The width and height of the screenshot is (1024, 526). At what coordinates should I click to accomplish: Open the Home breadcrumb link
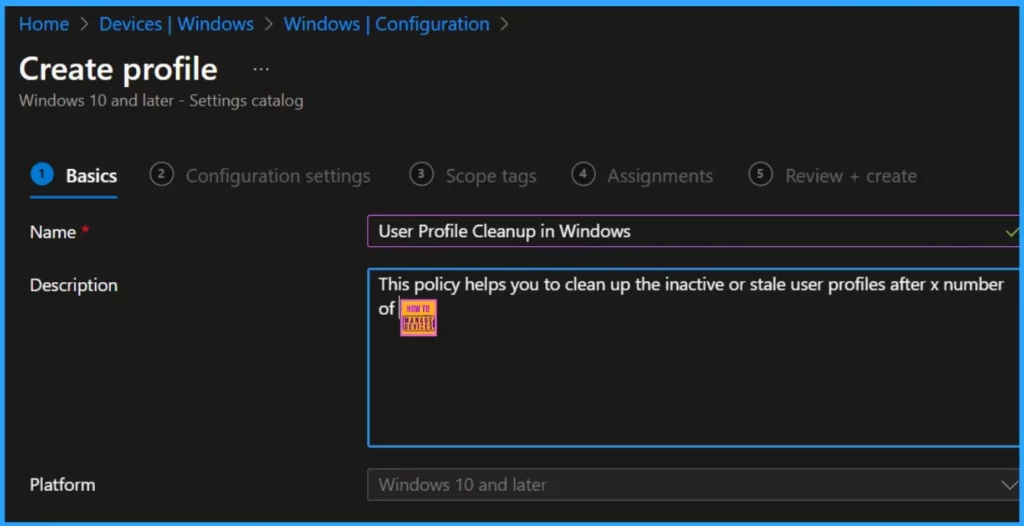44,24
